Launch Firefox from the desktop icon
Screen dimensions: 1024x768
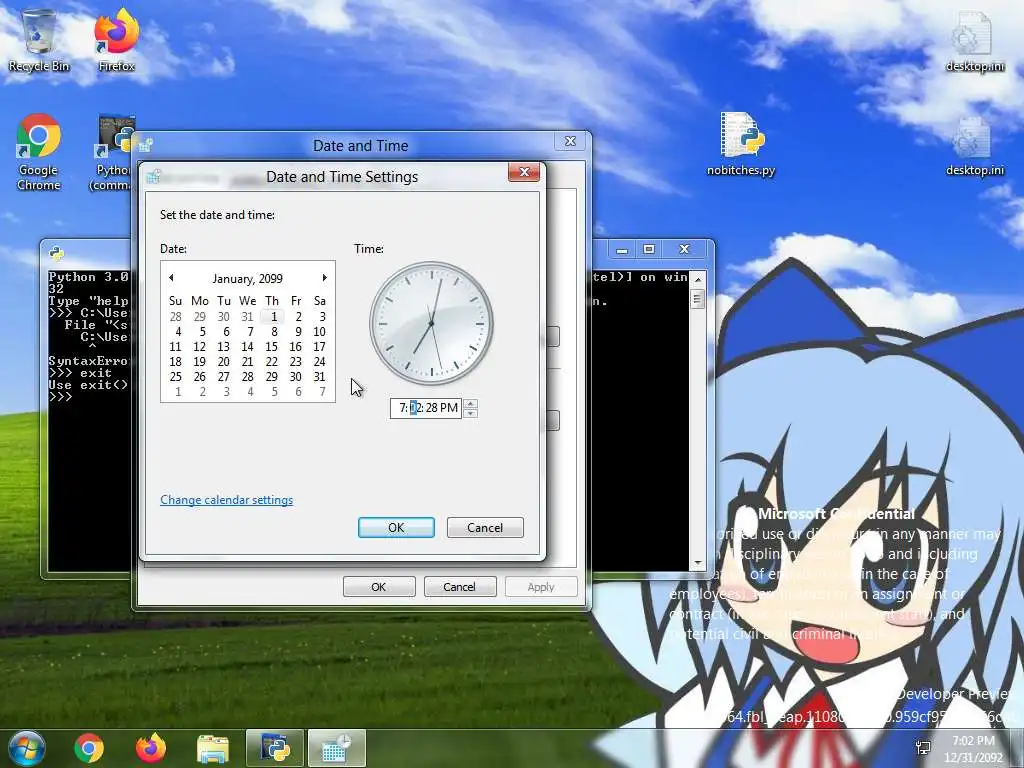[x=117, y=39]
